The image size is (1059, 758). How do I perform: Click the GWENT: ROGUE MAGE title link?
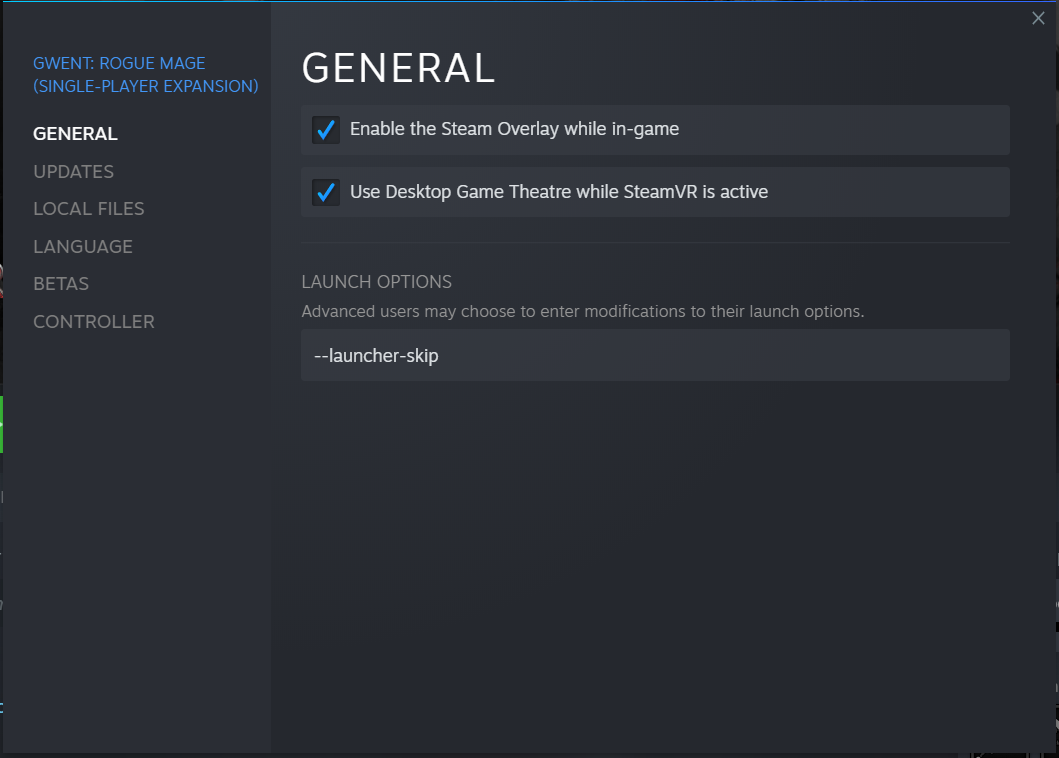coord(119,64)
